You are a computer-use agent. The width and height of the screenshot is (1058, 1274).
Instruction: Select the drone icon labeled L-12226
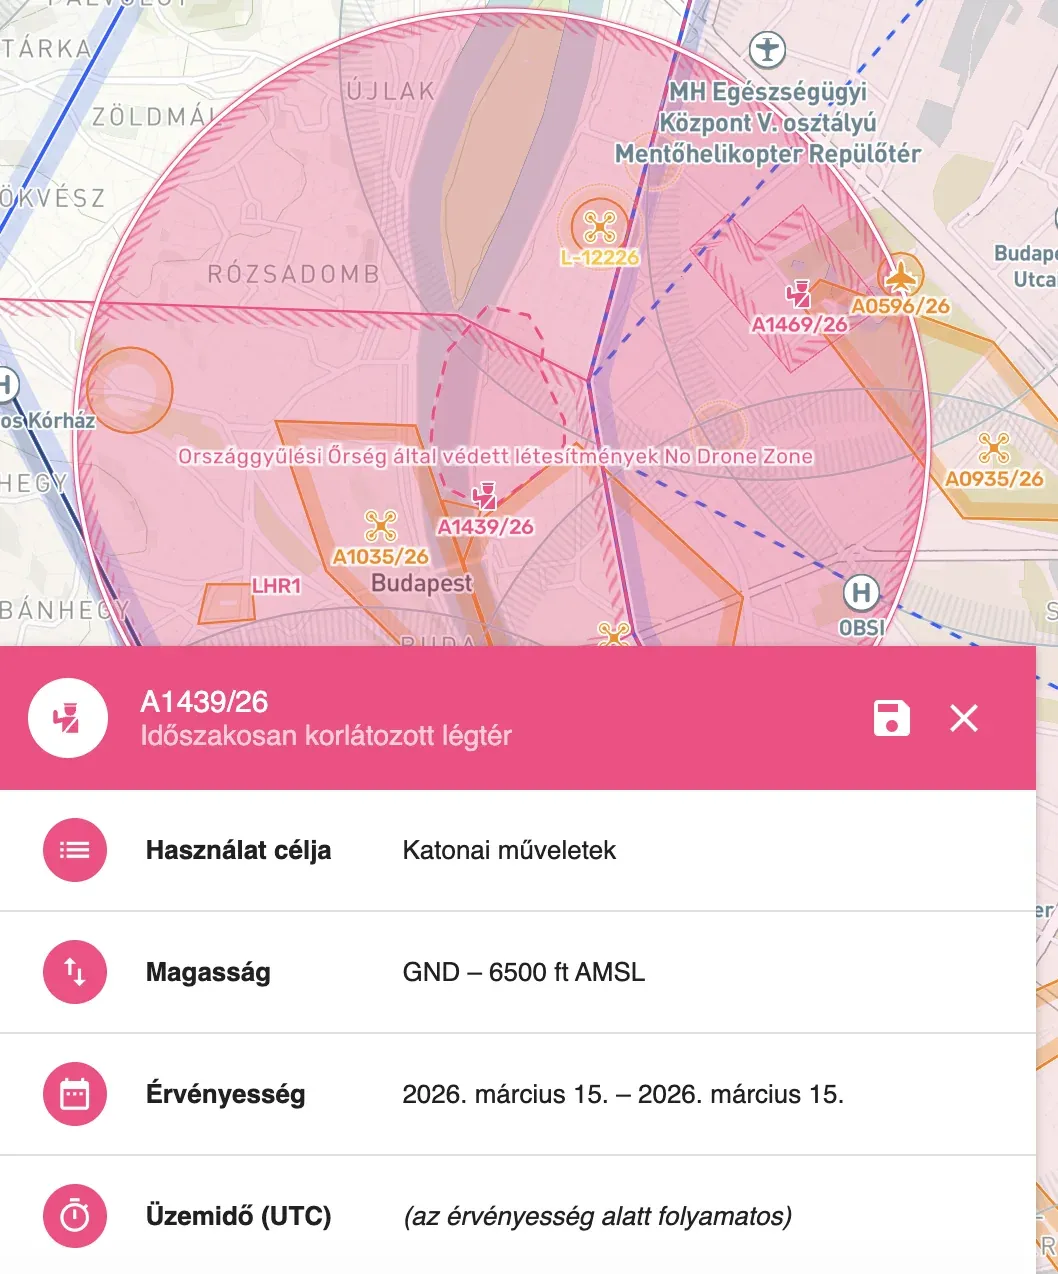(x=599, y=227)
